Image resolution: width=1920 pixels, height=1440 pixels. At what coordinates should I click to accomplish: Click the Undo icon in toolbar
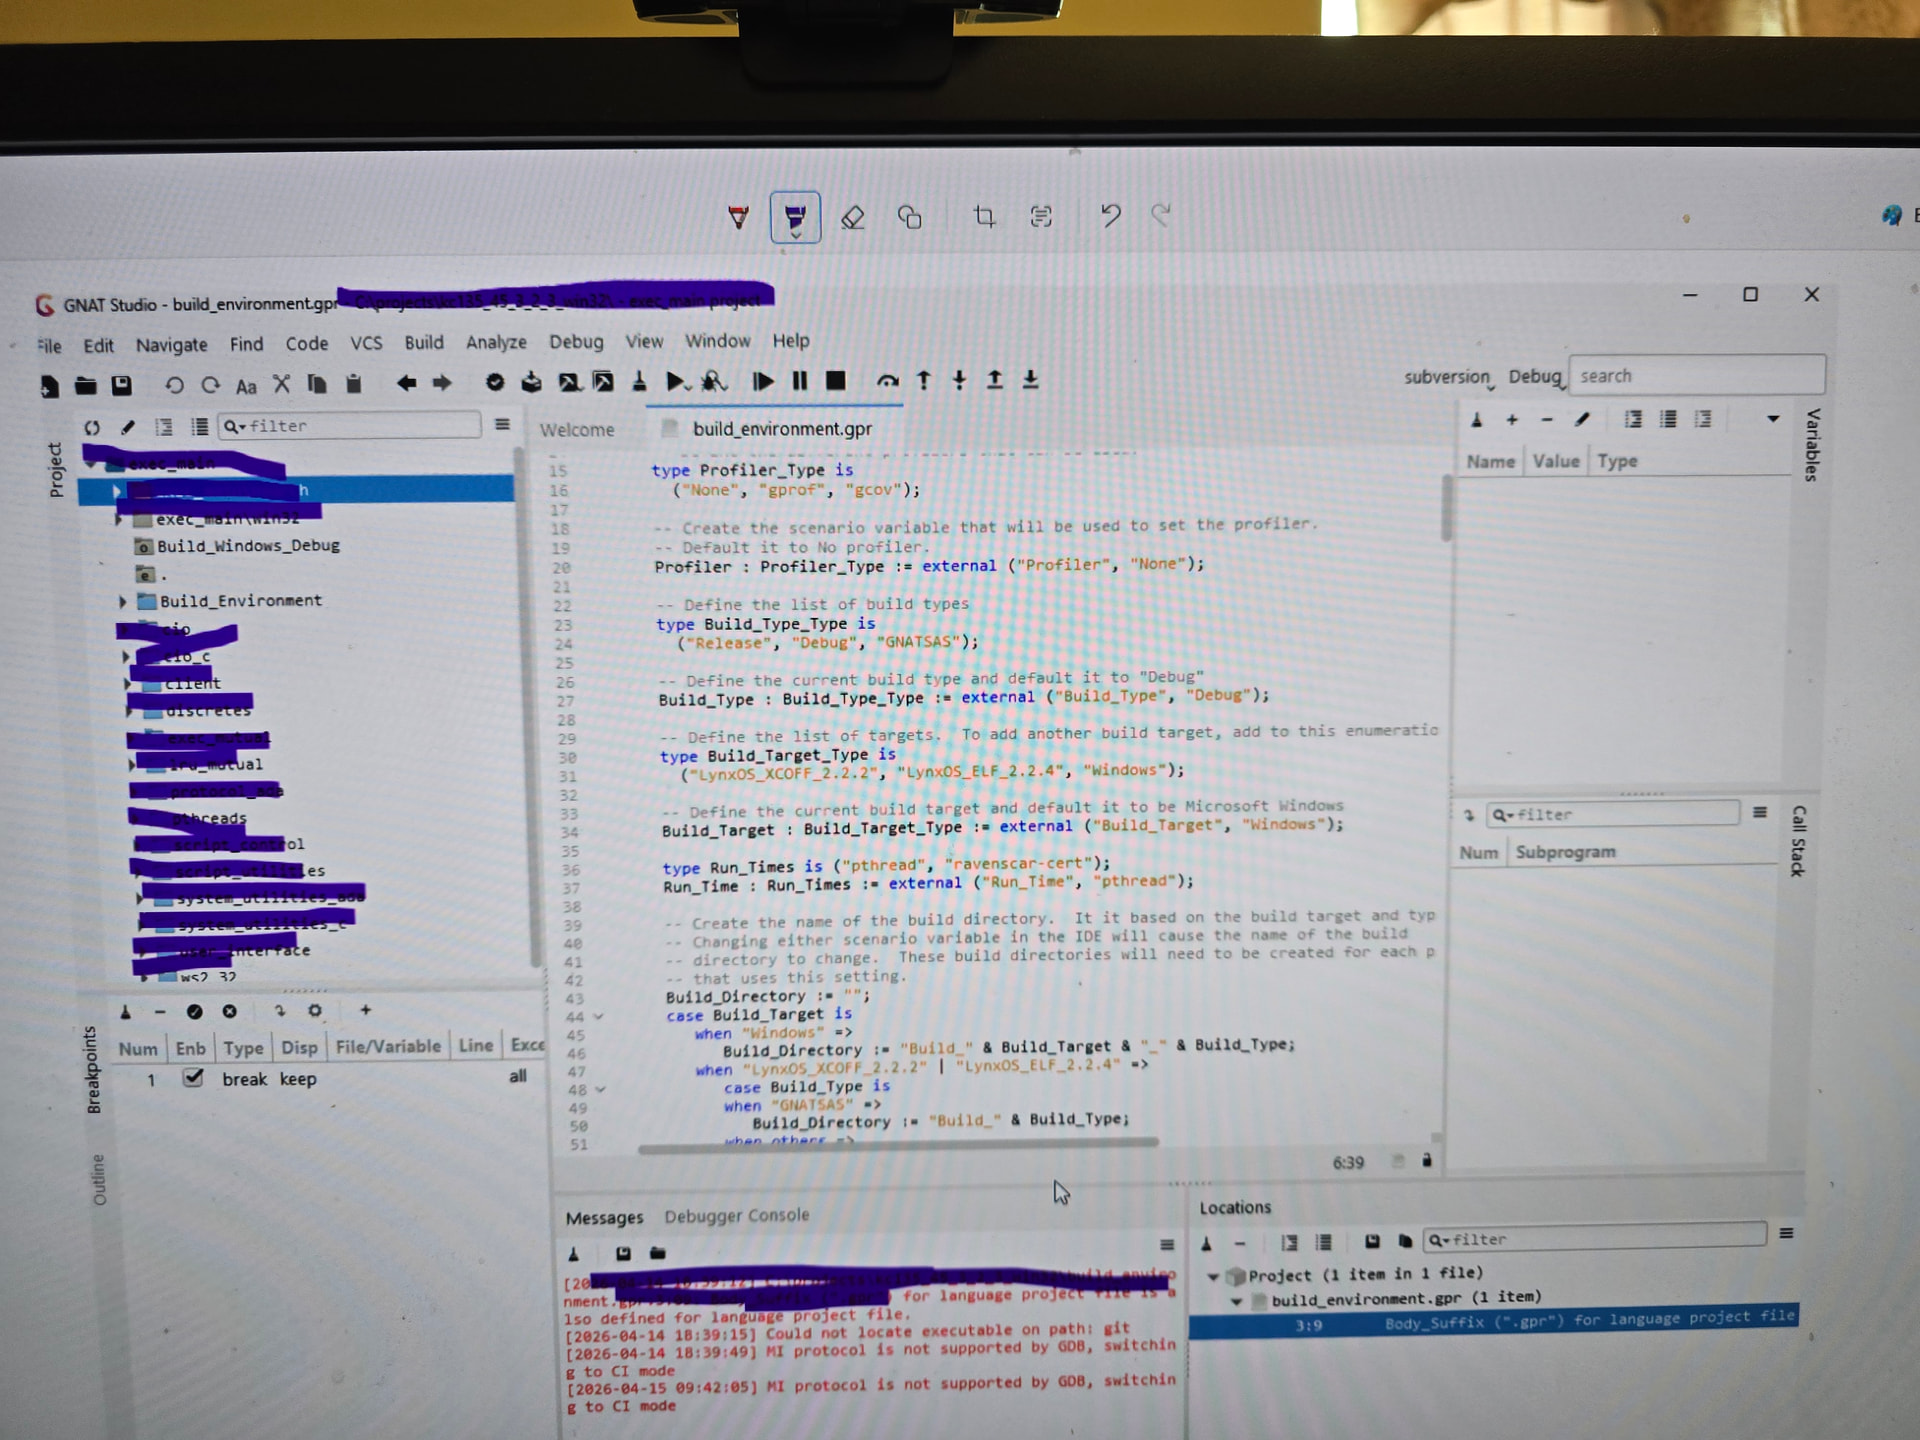[174, 385]
